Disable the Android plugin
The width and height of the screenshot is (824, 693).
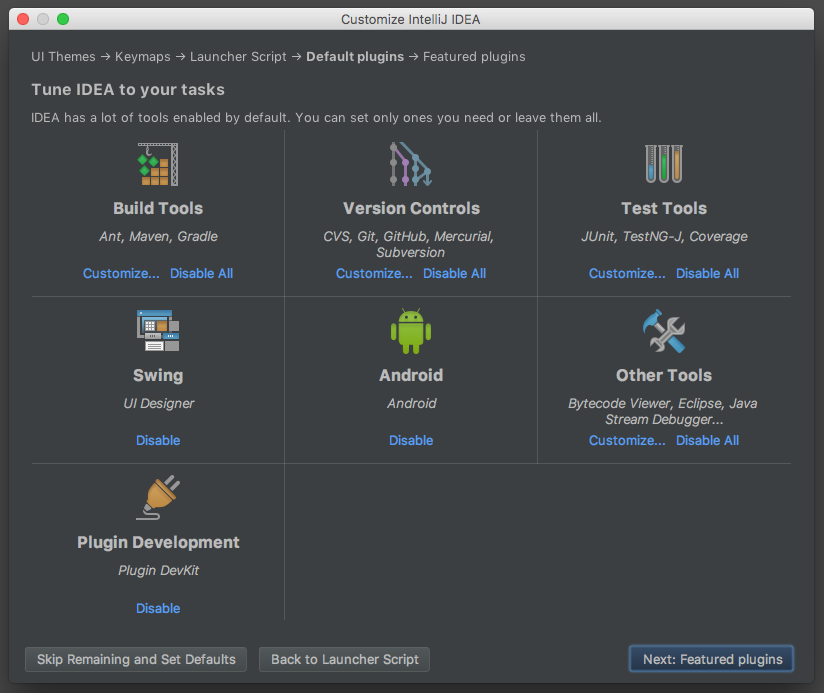(x=411, y=440)
